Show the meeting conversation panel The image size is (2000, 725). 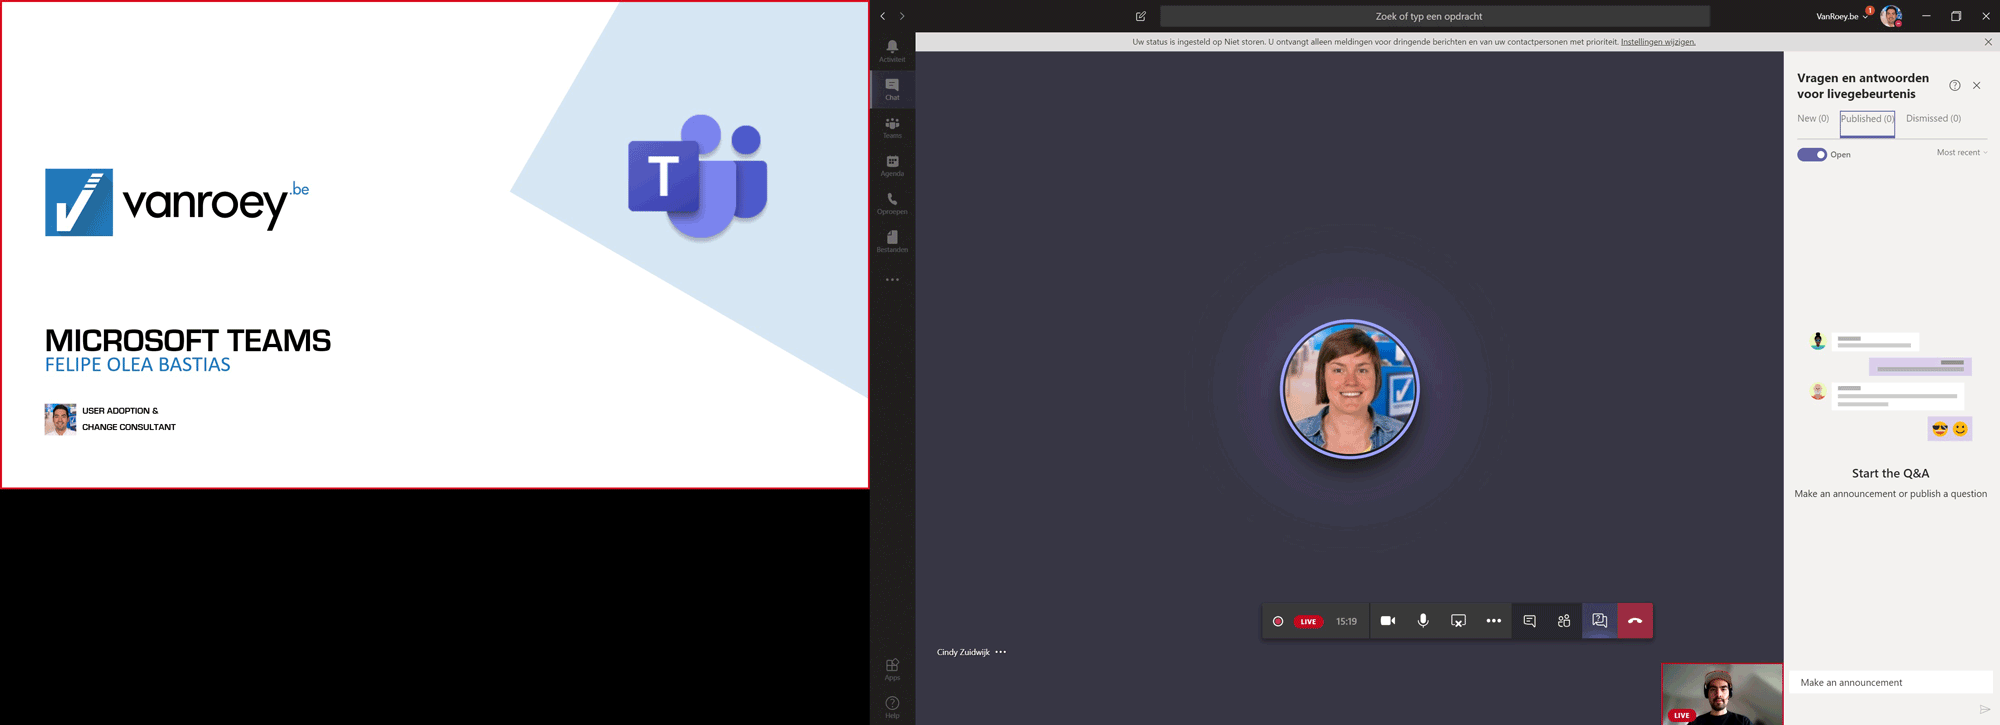tap(1529, 621)
